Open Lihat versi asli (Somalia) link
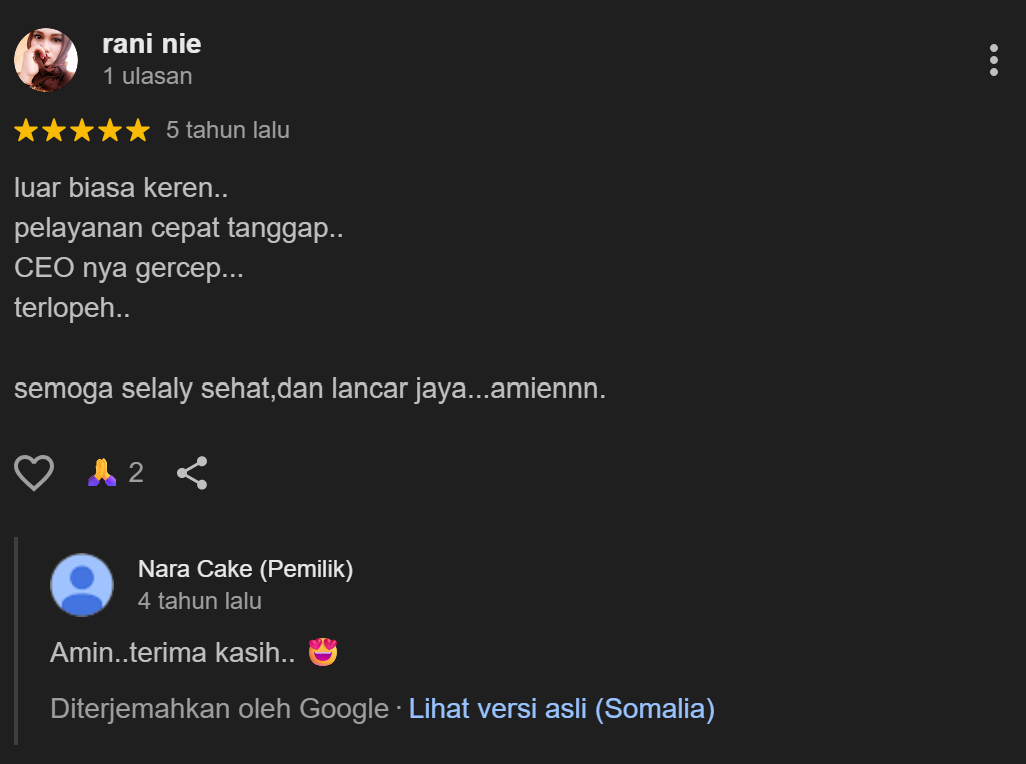Screen dimensions: 1026x764 [561, 708]
